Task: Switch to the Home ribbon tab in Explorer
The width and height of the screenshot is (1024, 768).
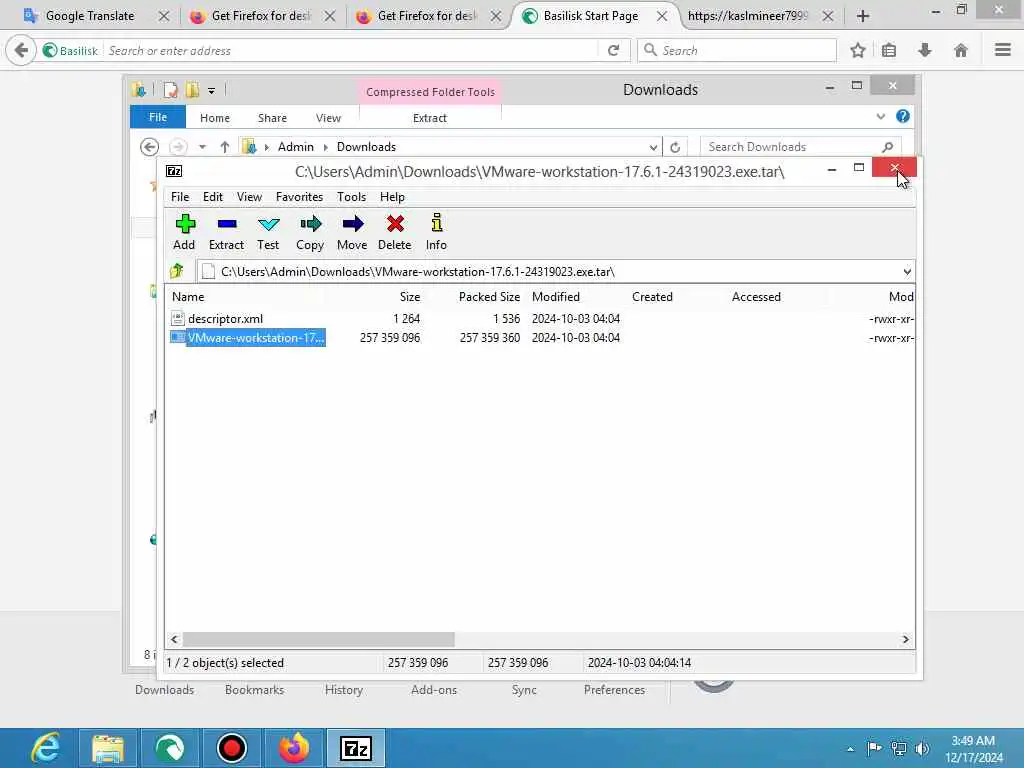Action: [x=215, y=118]
